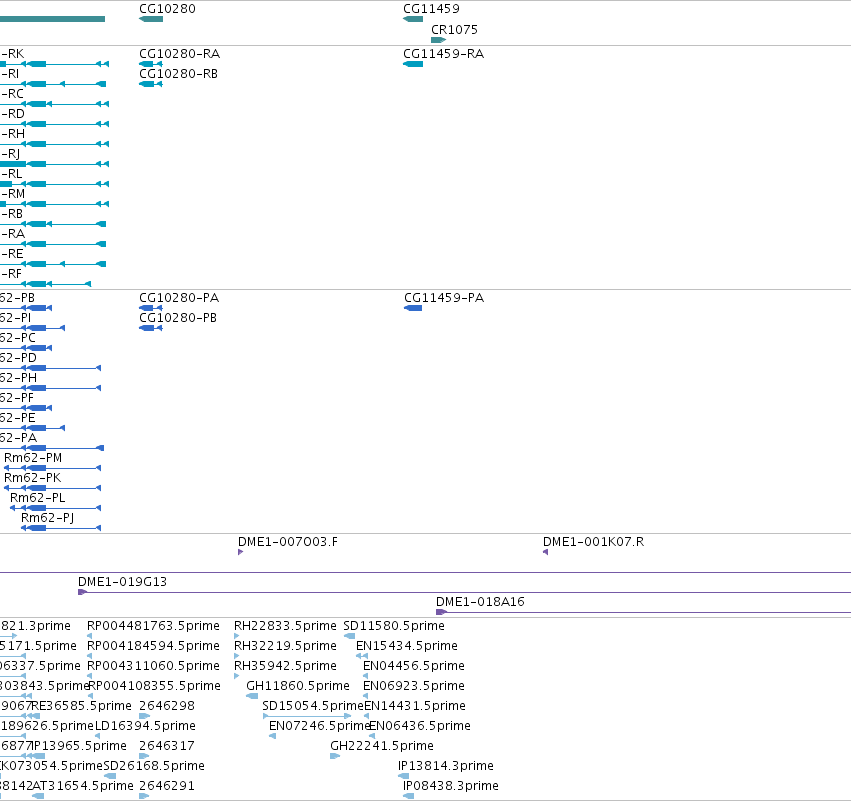
Task: Click protein 'CG10280-PA'
Action: click(179, 298)
